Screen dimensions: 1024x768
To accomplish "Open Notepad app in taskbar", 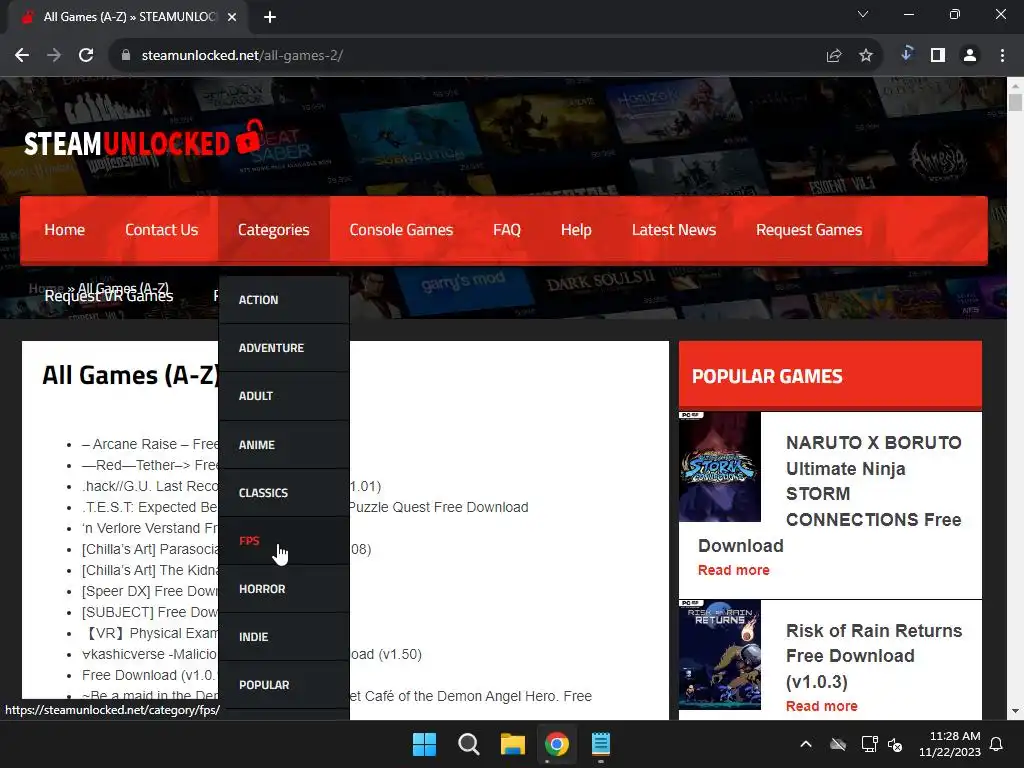I will 601,744.
